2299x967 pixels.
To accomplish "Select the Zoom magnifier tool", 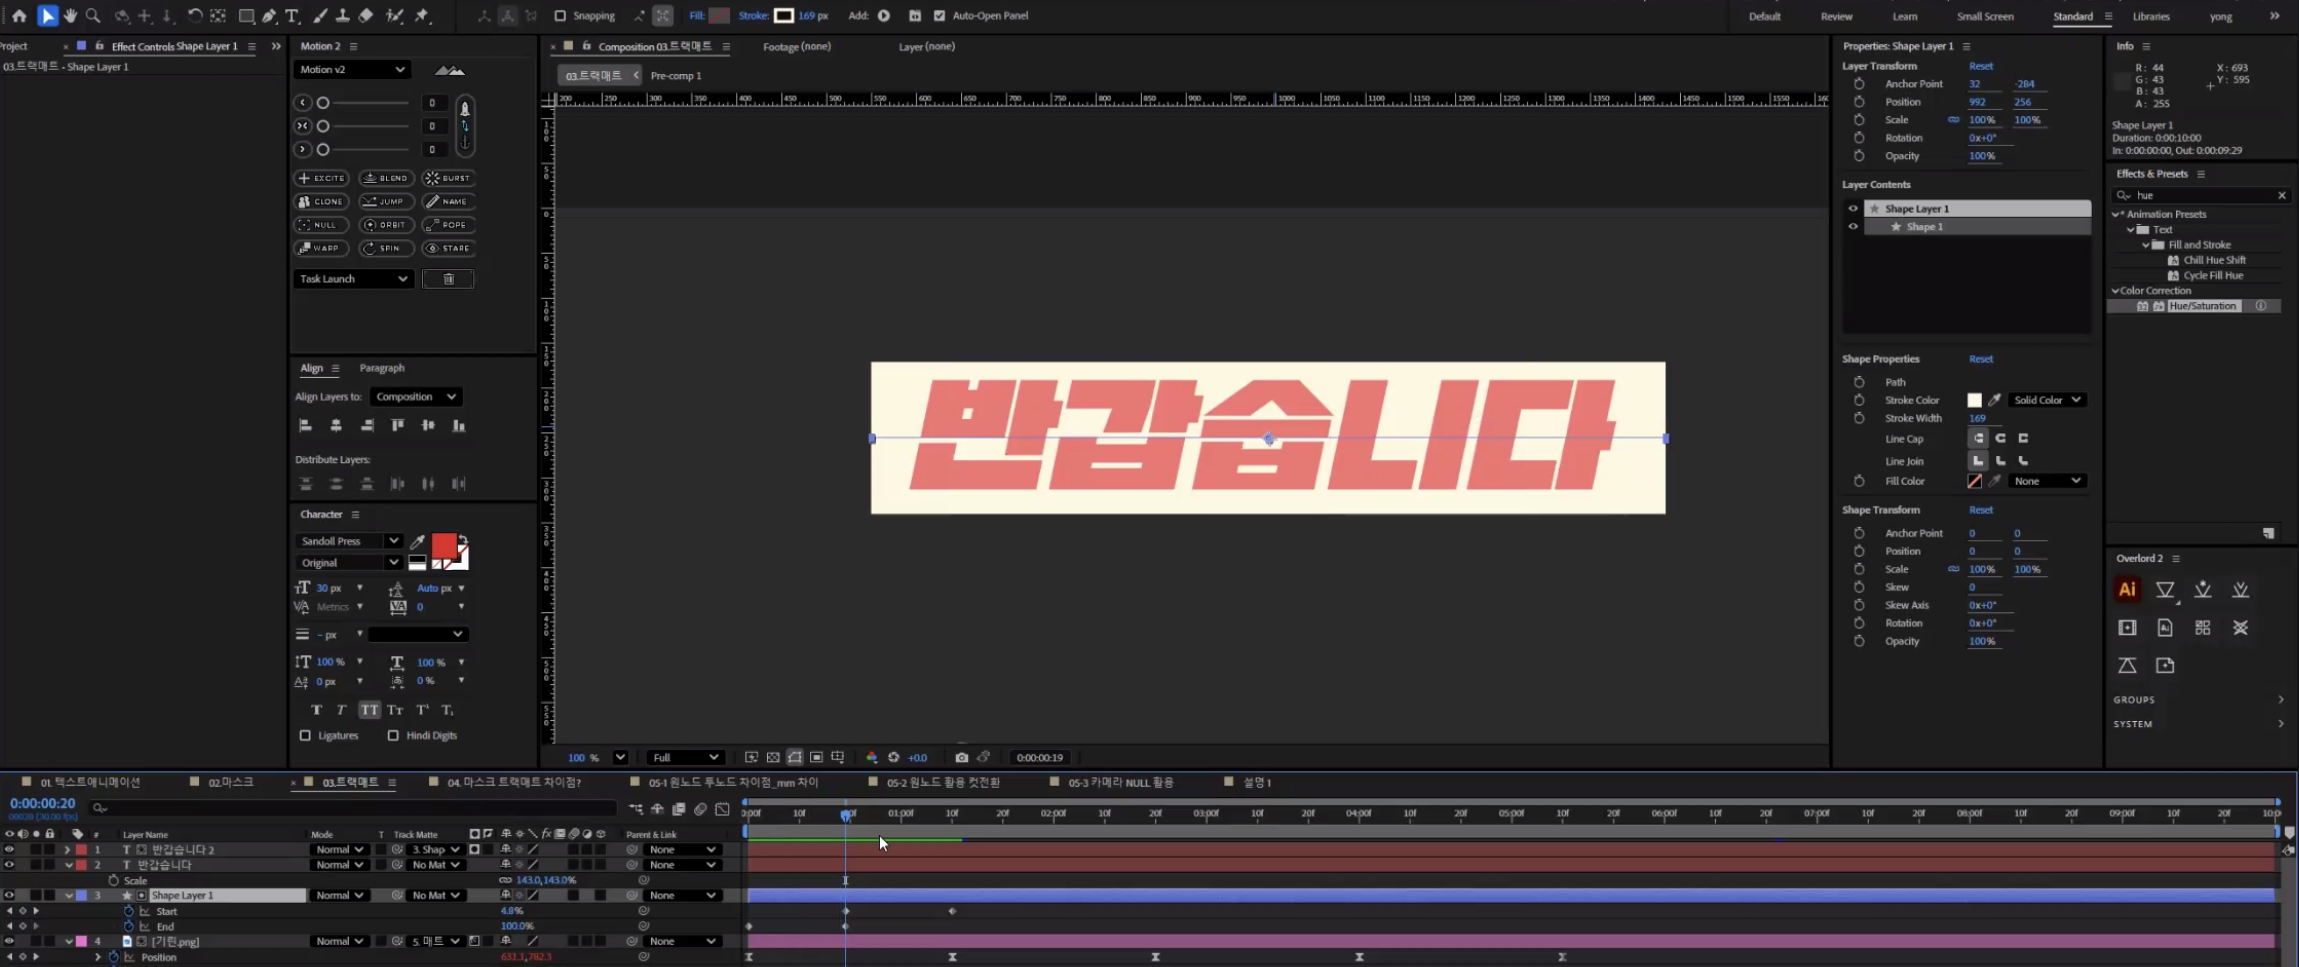I will coord(93,16).
